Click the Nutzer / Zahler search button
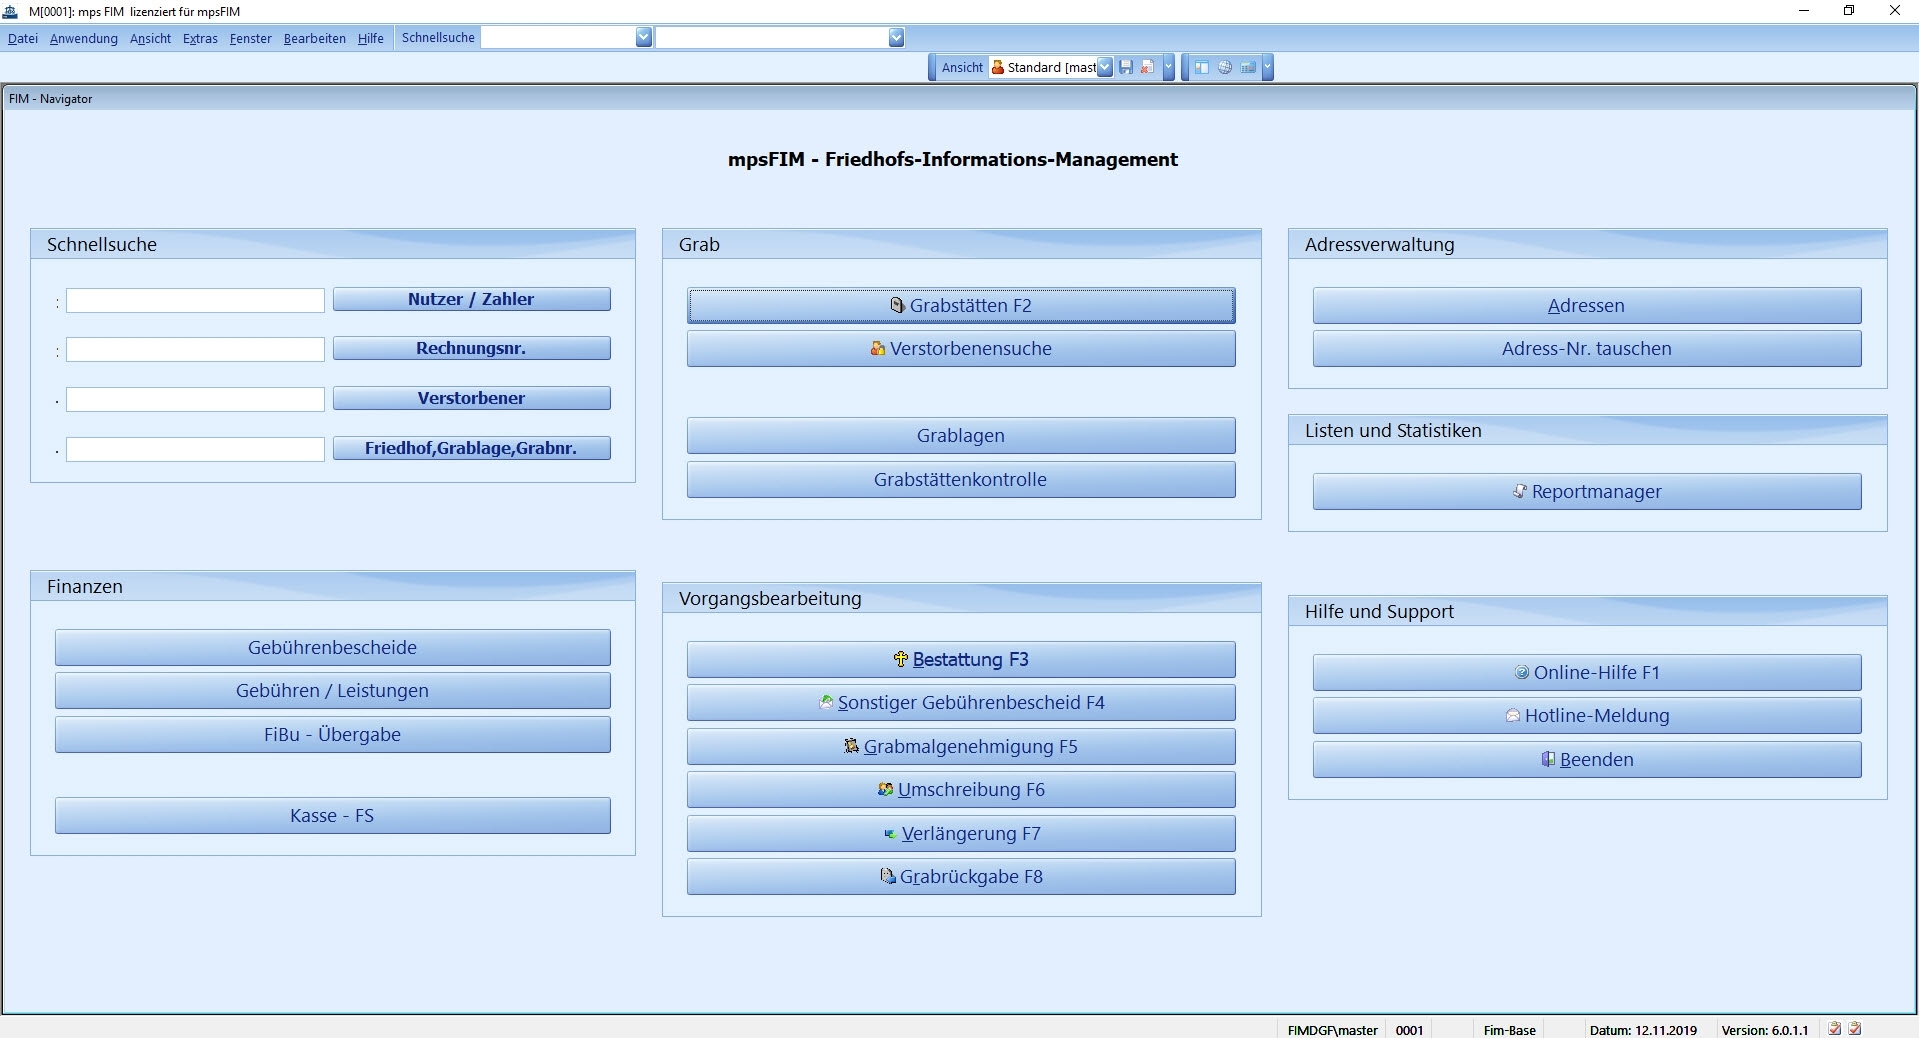The width and height of the screenshot is (1919, 1038). (471, 299)
